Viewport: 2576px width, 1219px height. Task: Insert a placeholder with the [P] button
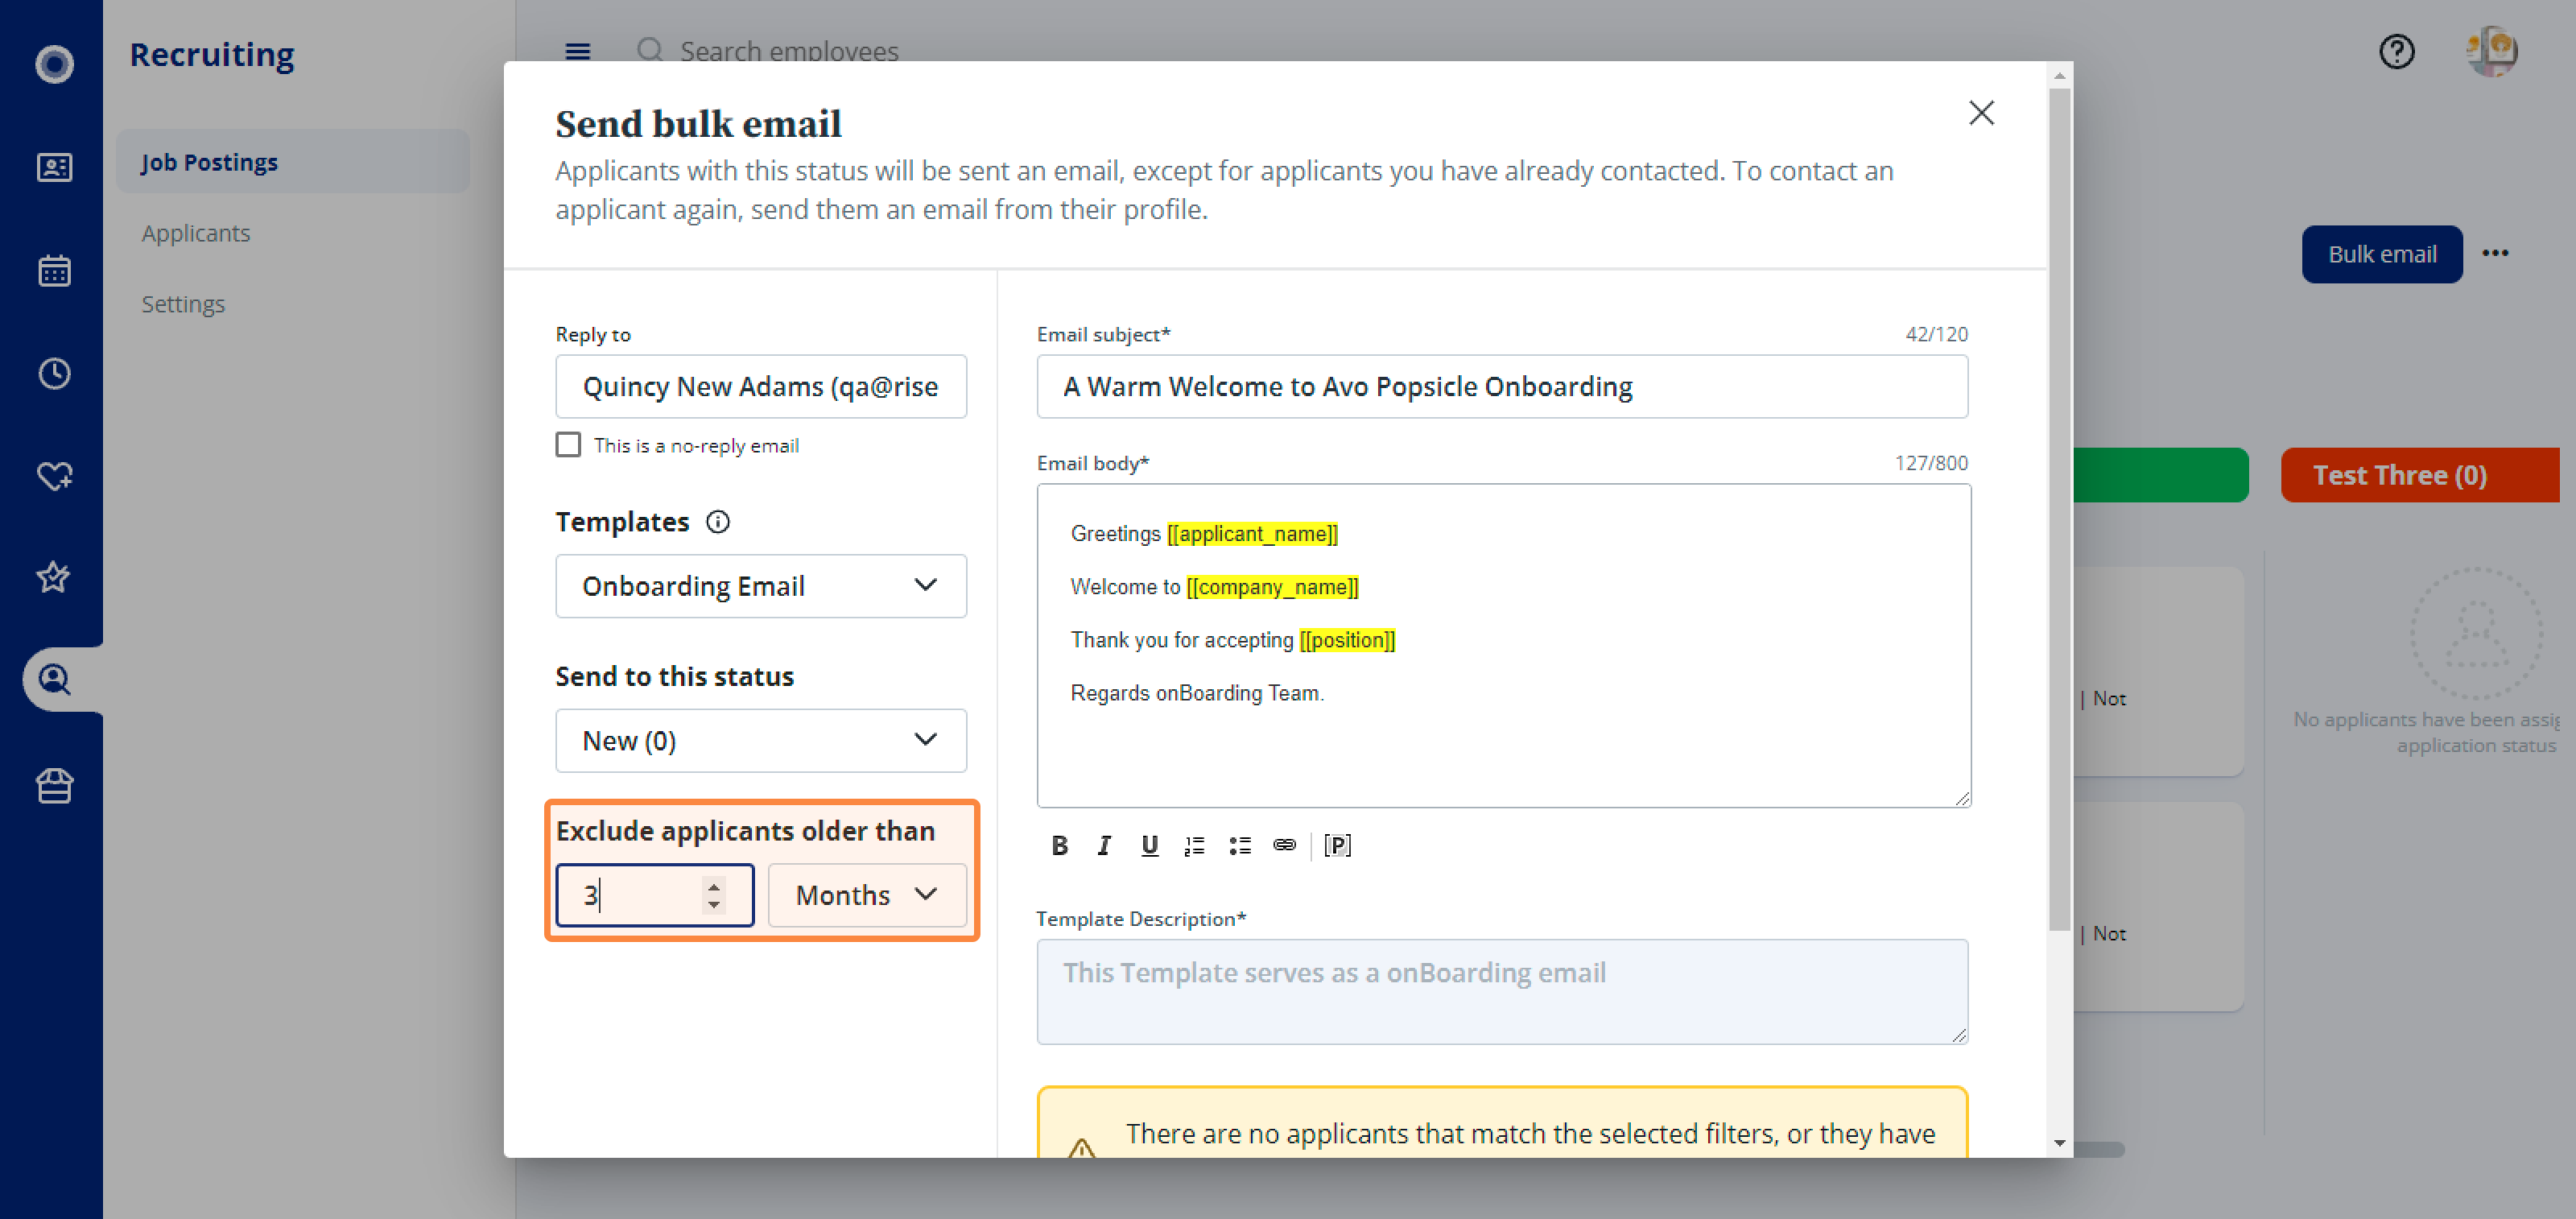[x=1337, y=846]
